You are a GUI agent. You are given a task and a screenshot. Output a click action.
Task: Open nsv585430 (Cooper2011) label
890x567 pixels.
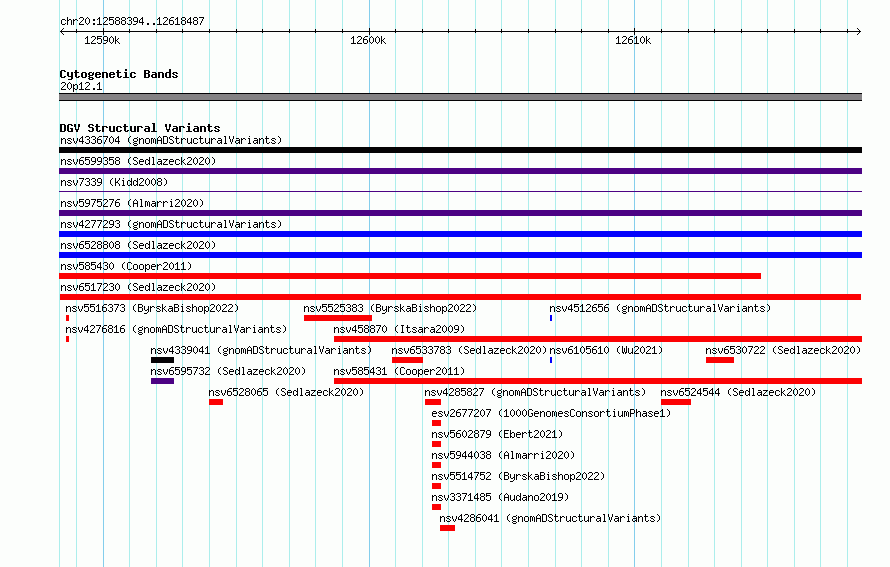126,266
